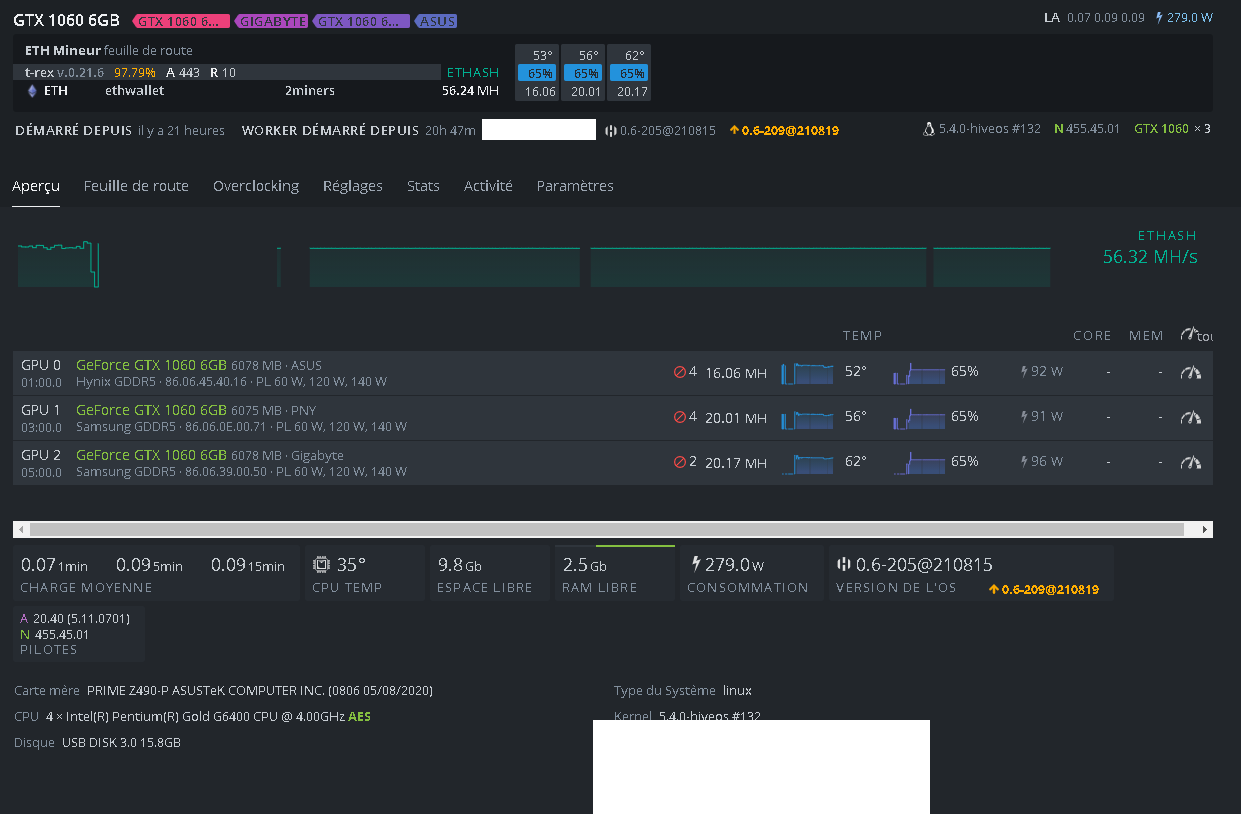Select the blue ASUS tag

click(x=436, y=21)
